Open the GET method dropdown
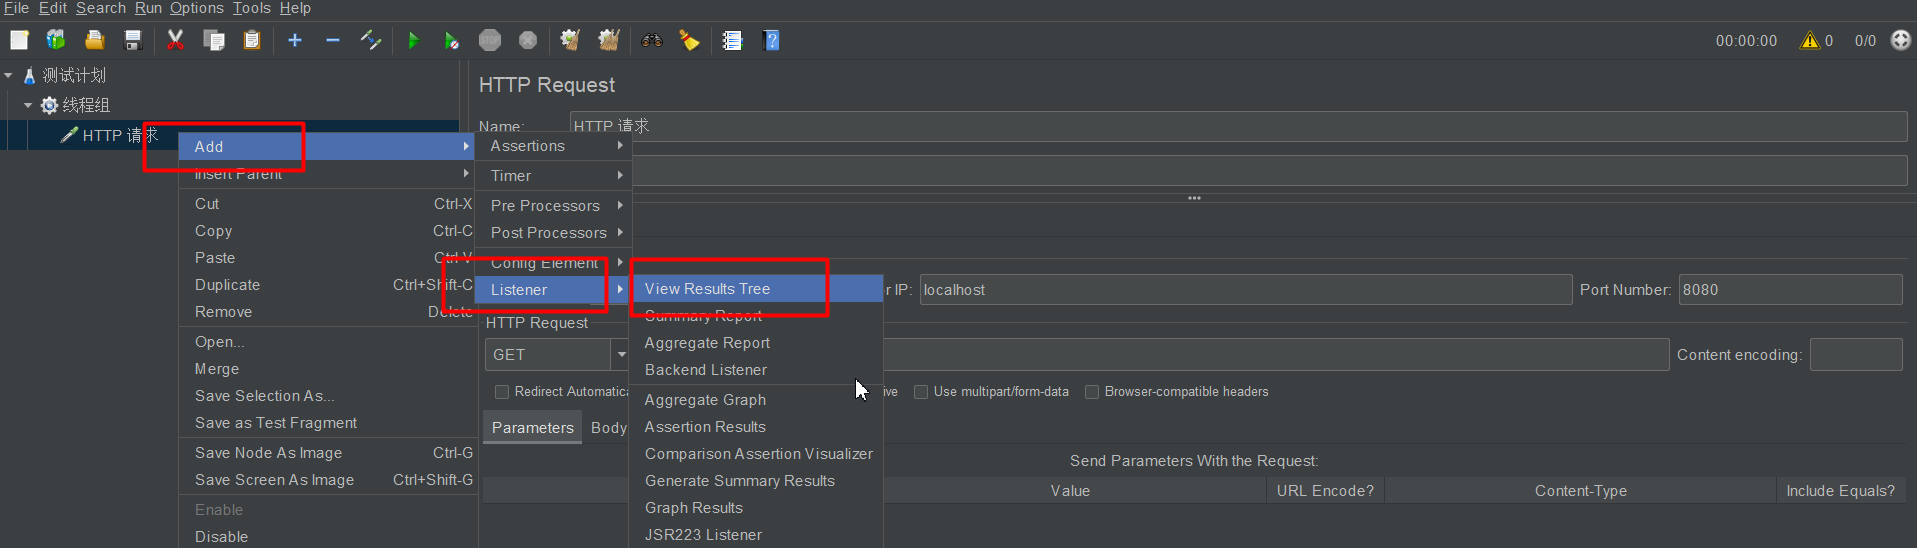Image resolution: width=1917 pixels, height=548 pixels. coord(620,355)
